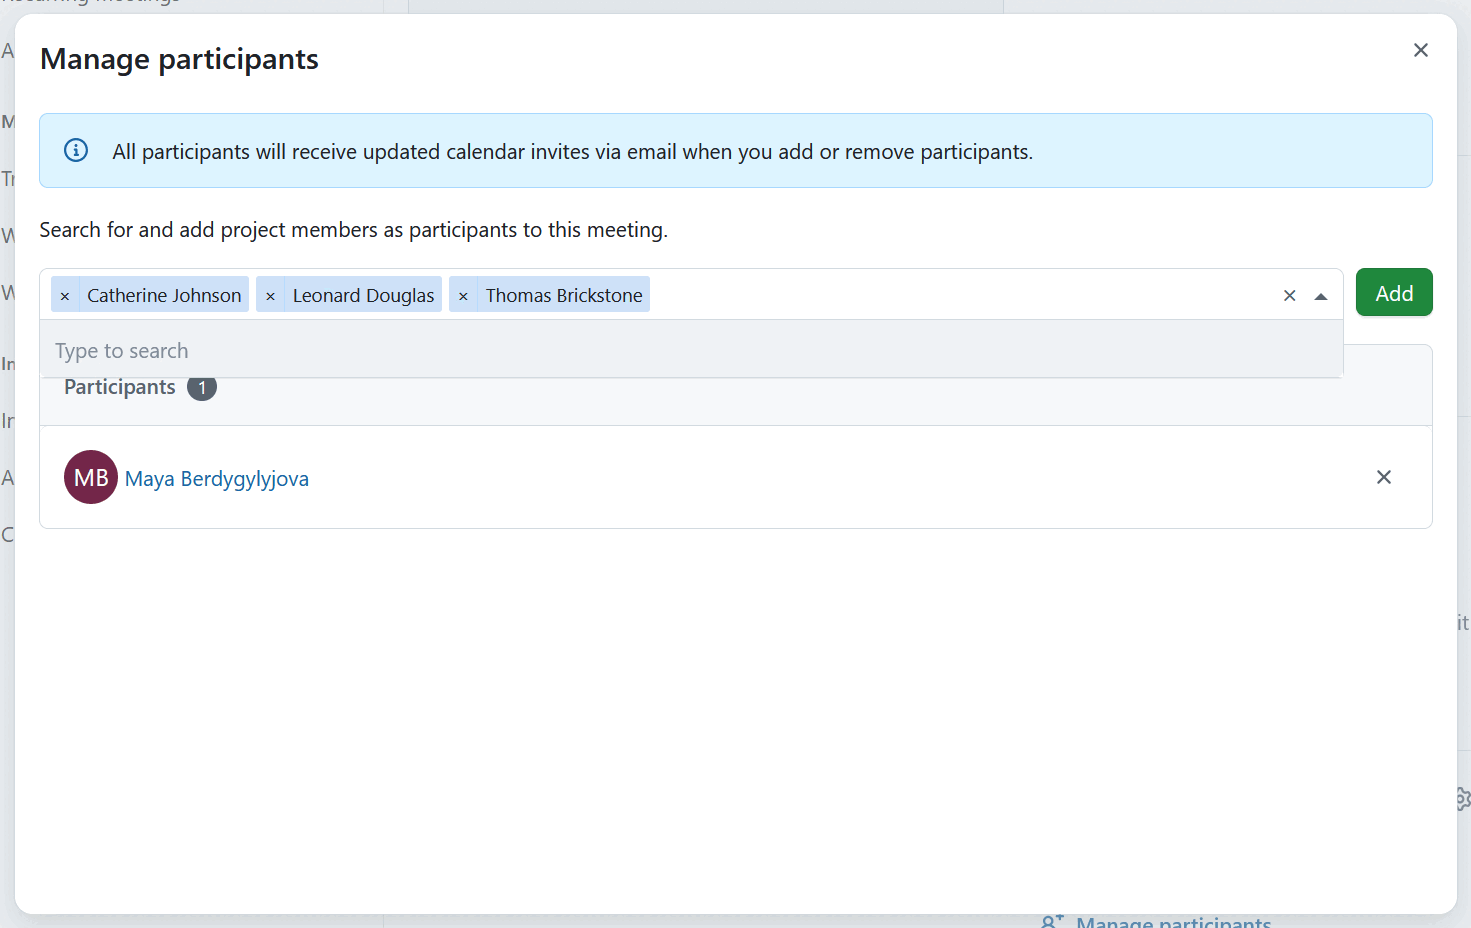Click the Participants count badge
Viewport: 1471px width, 928px height.
click(202, 389)
